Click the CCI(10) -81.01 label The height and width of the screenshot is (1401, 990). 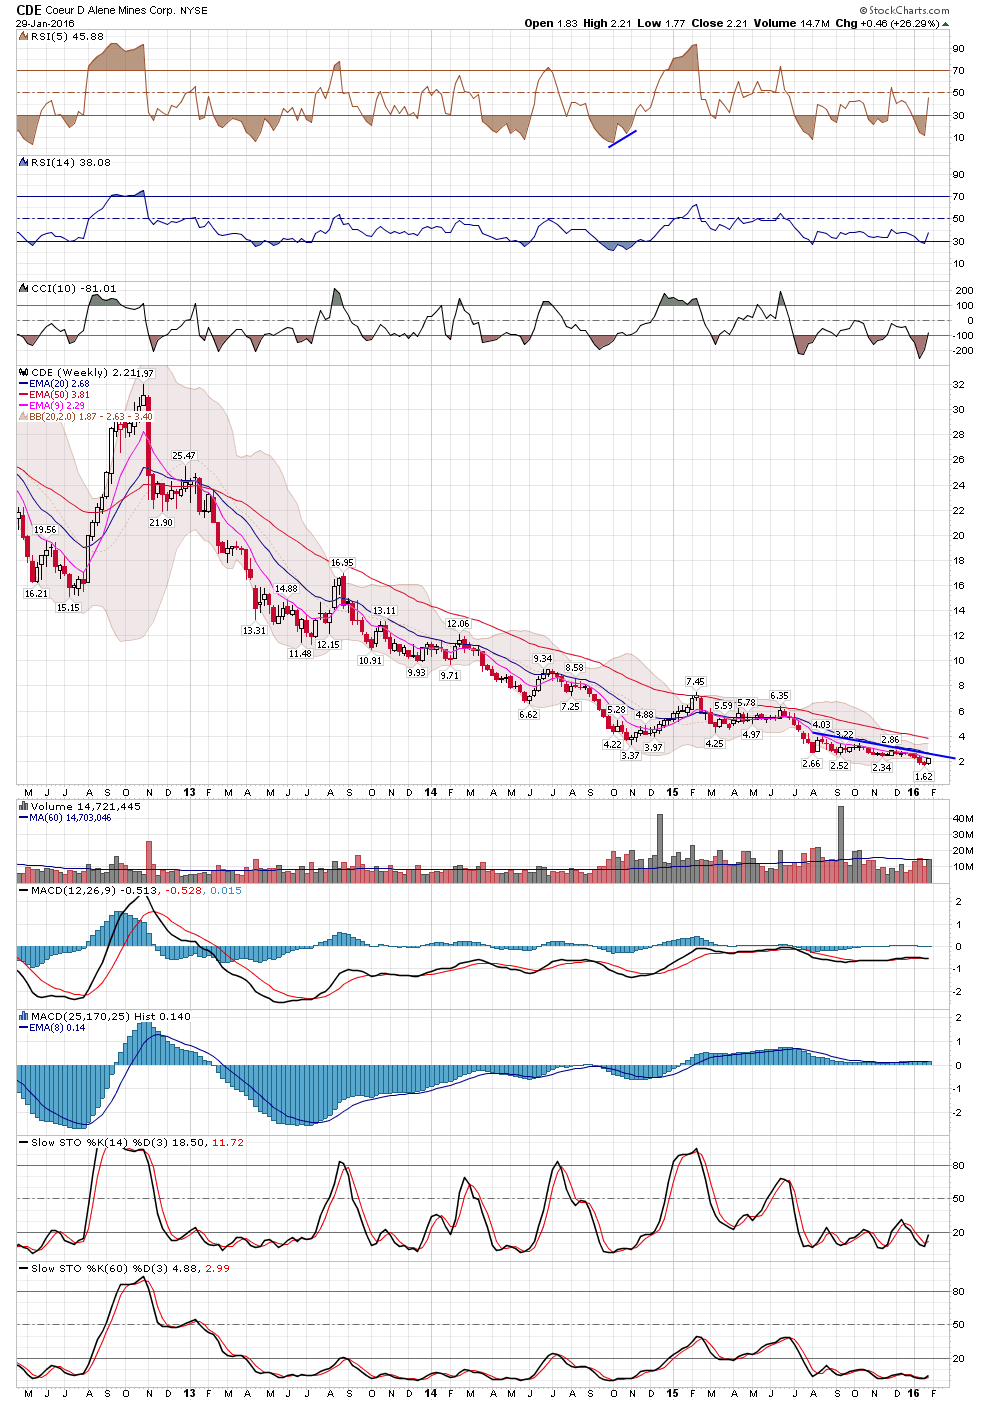74,288
